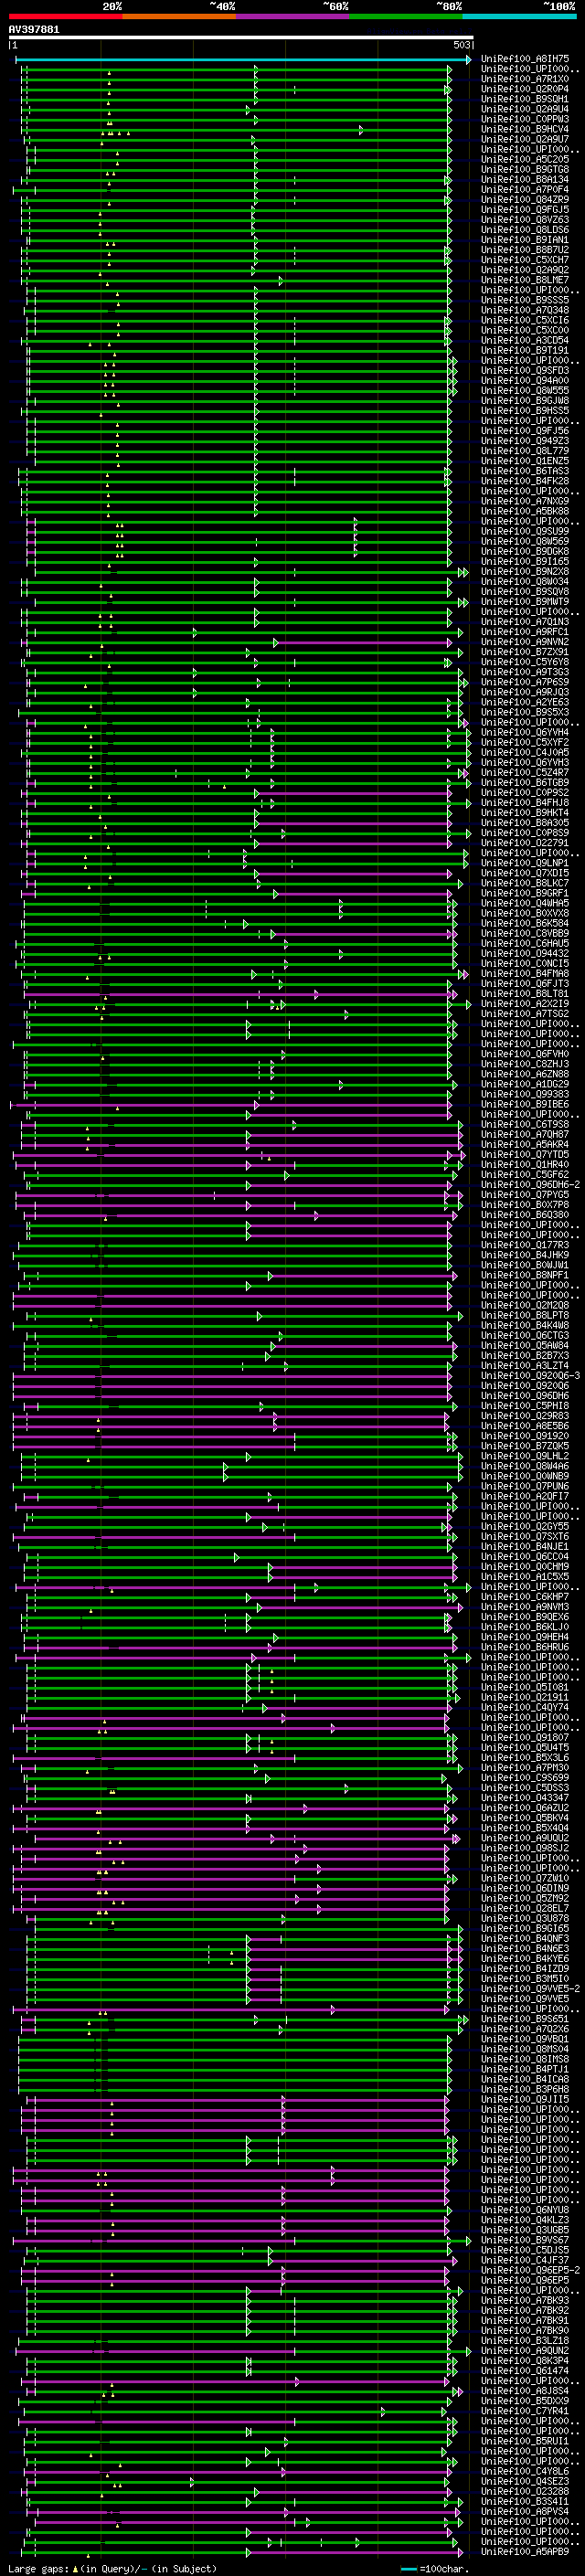Image resolution: width=585 pixels, height=2576 pixels.
Task: Click the white query sequence ruler bar
Action: [241, 38]
